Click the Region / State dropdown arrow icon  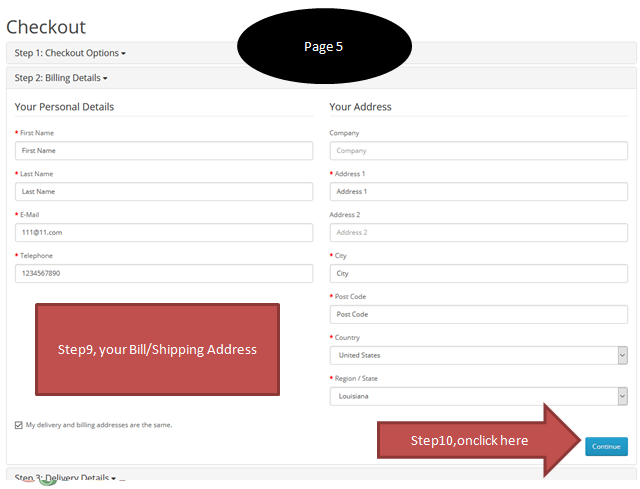(622, 396)
